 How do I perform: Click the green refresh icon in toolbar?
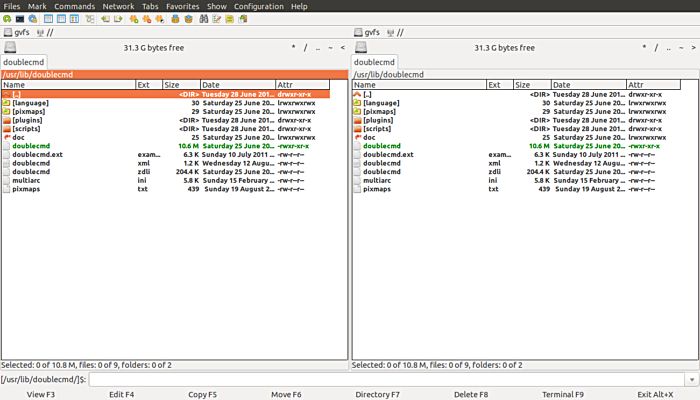(7, 19)
